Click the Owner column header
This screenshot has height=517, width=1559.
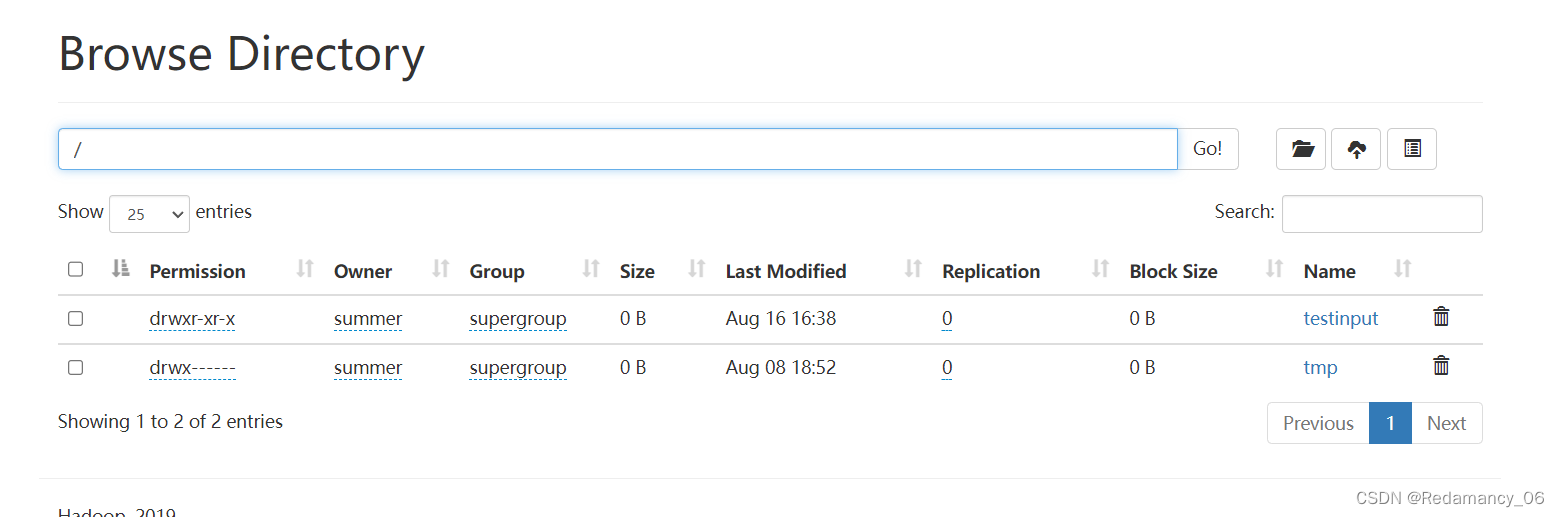point(363,271)
